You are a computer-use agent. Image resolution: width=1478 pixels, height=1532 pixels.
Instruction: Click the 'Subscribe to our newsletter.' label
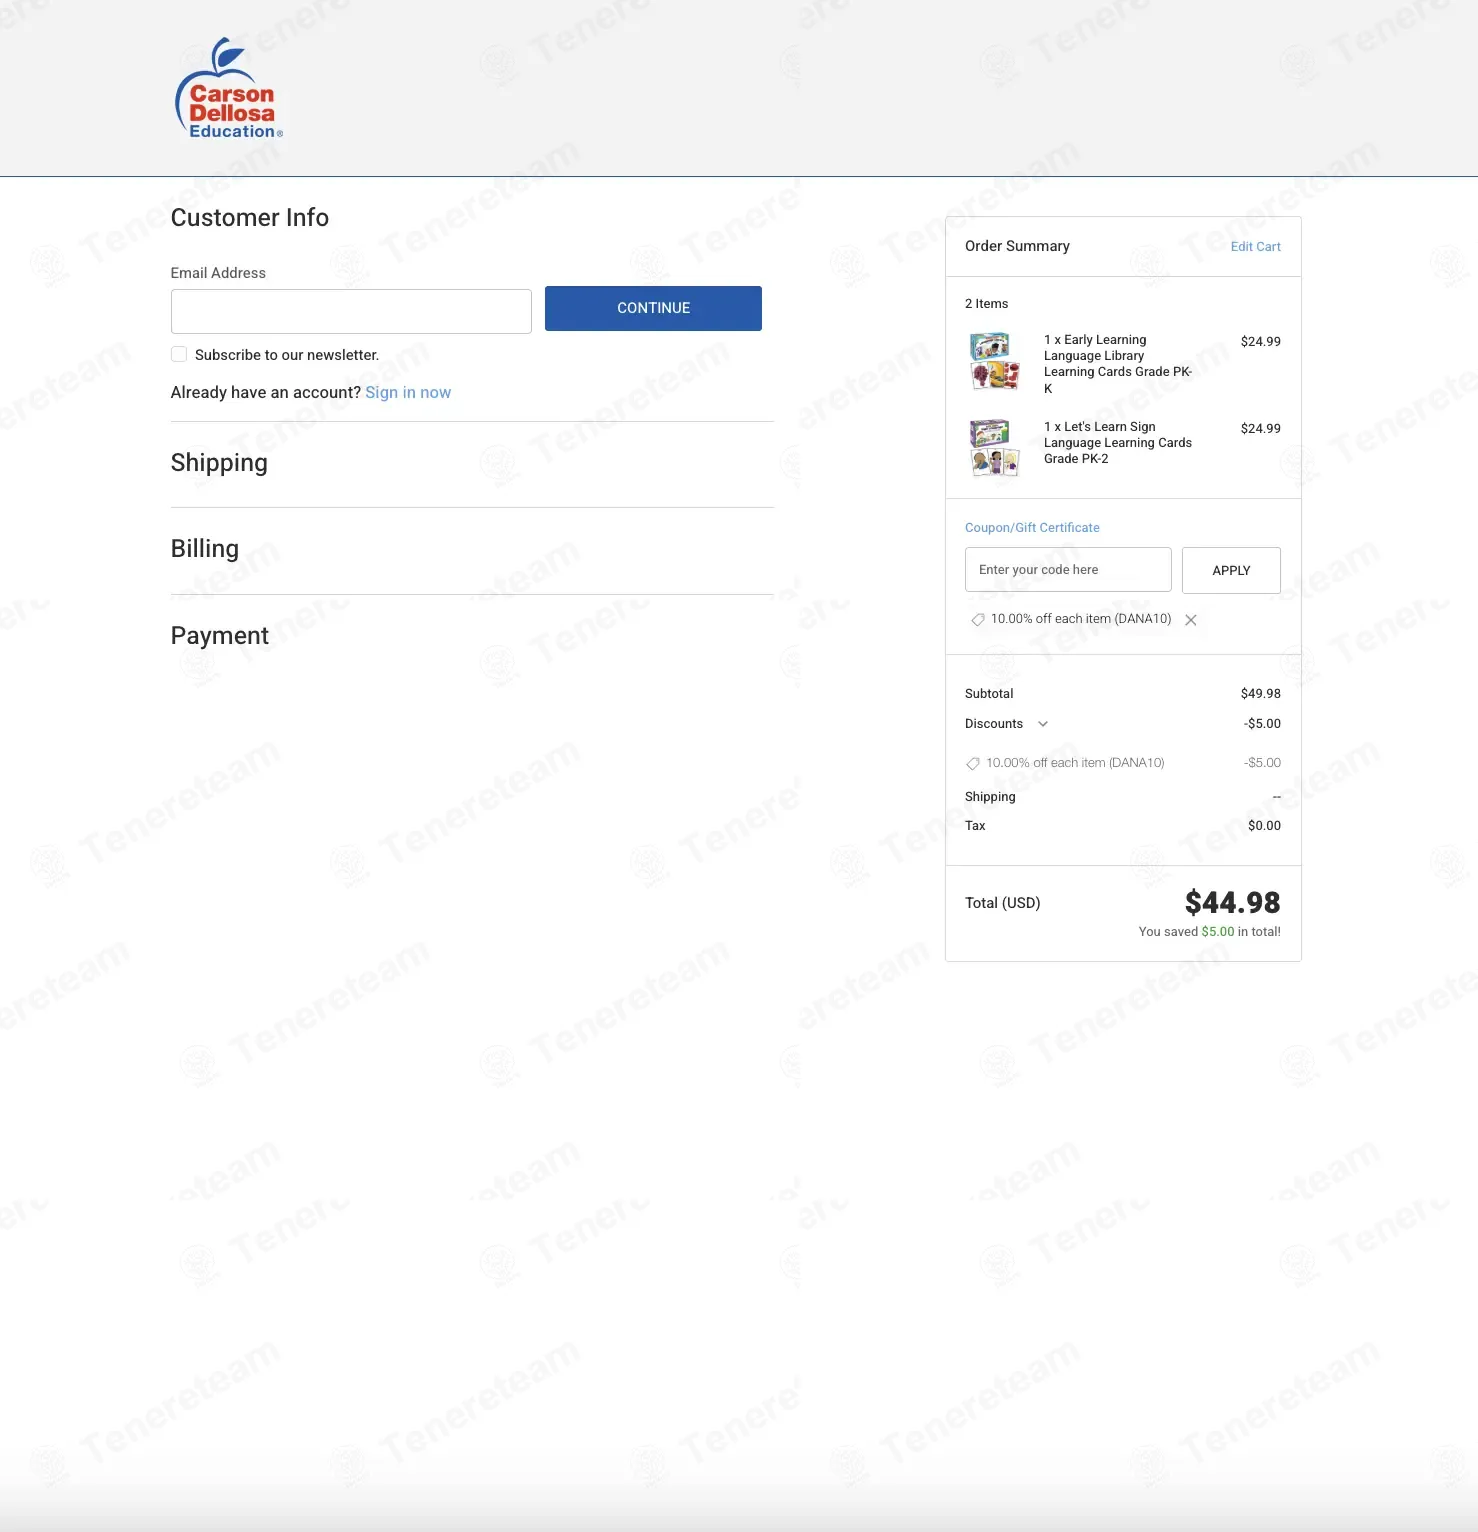pyautogui.click(x=287, y=355)
